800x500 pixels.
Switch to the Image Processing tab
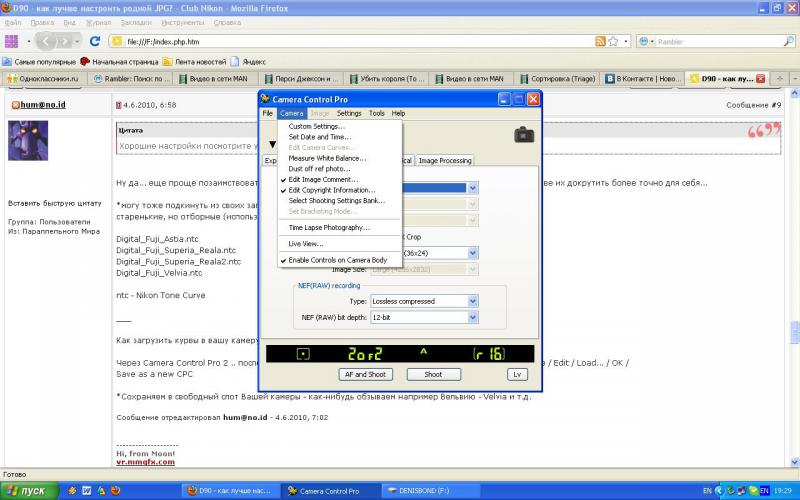[x=445, y=161]
